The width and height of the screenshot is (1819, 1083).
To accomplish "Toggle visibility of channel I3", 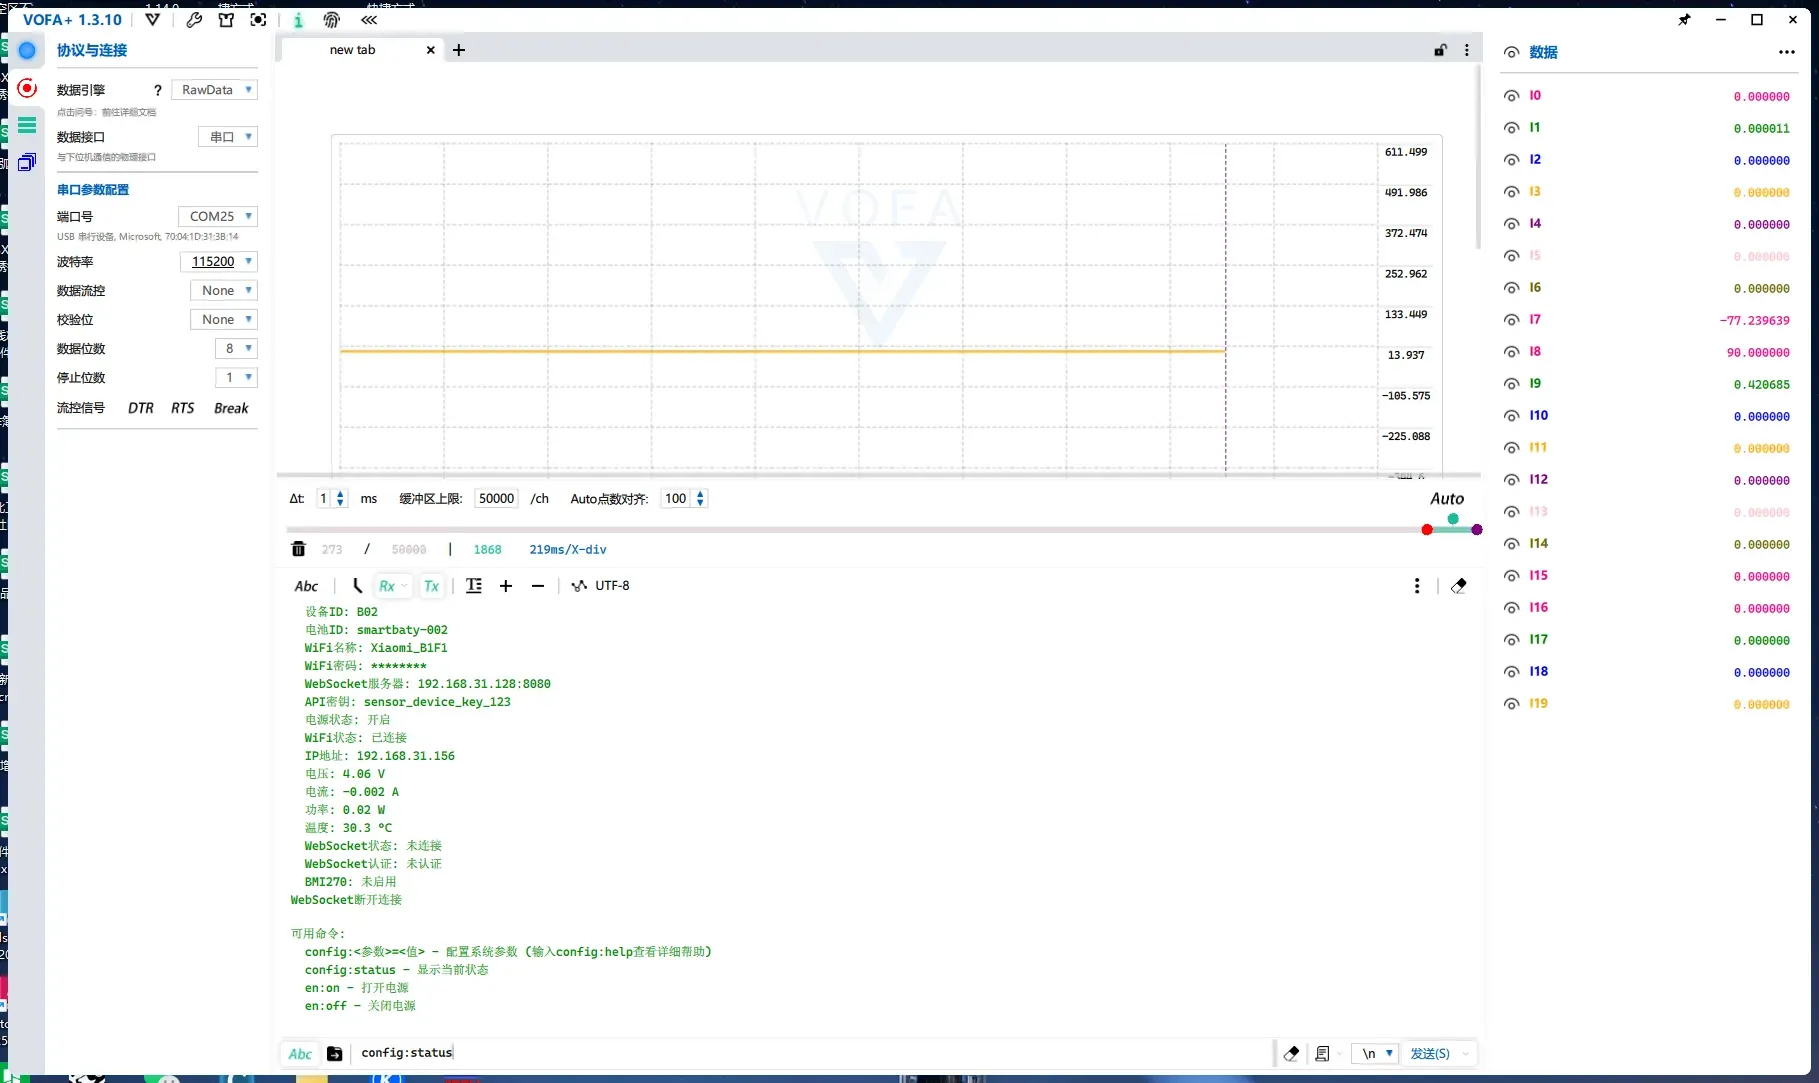I will (x=1511, y=192).
